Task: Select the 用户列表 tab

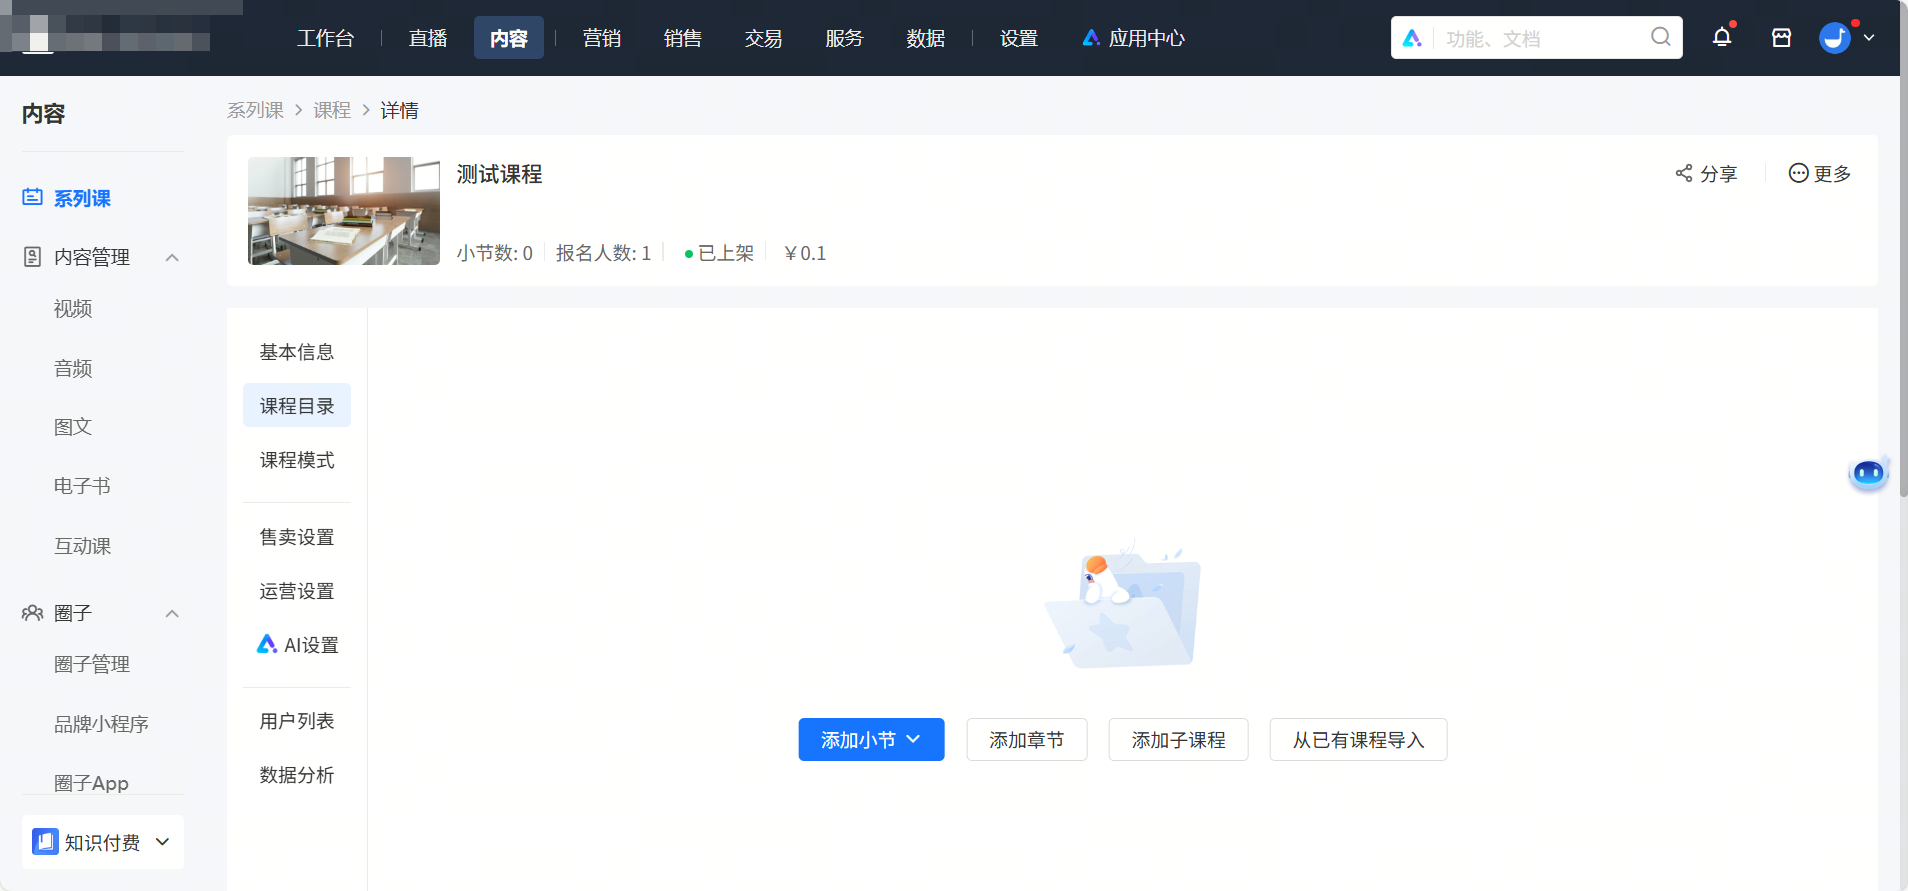Action: point(297,721)
